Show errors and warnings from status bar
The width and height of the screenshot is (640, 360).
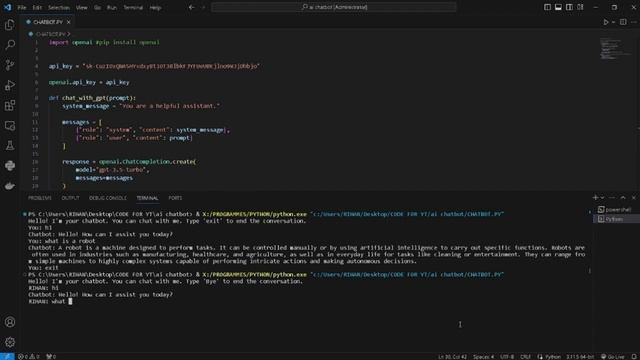pos(29,356)
